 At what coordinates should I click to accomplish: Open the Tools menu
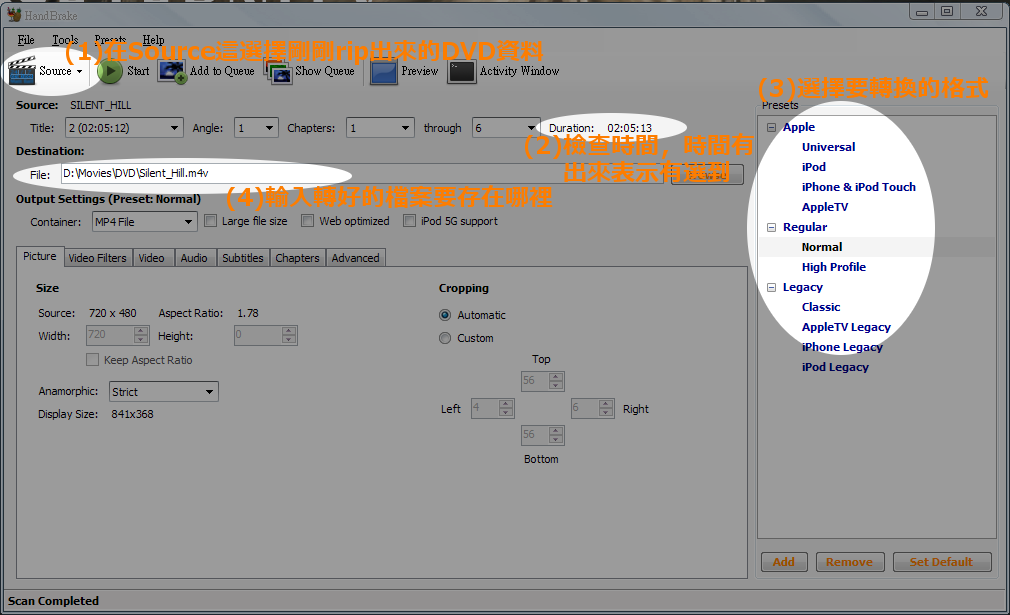pos(65,40)
